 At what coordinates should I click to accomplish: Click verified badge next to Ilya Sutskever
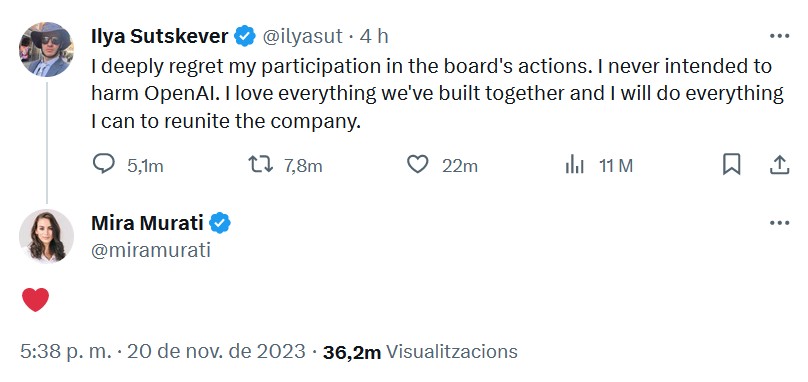click(x=245, y=37)
